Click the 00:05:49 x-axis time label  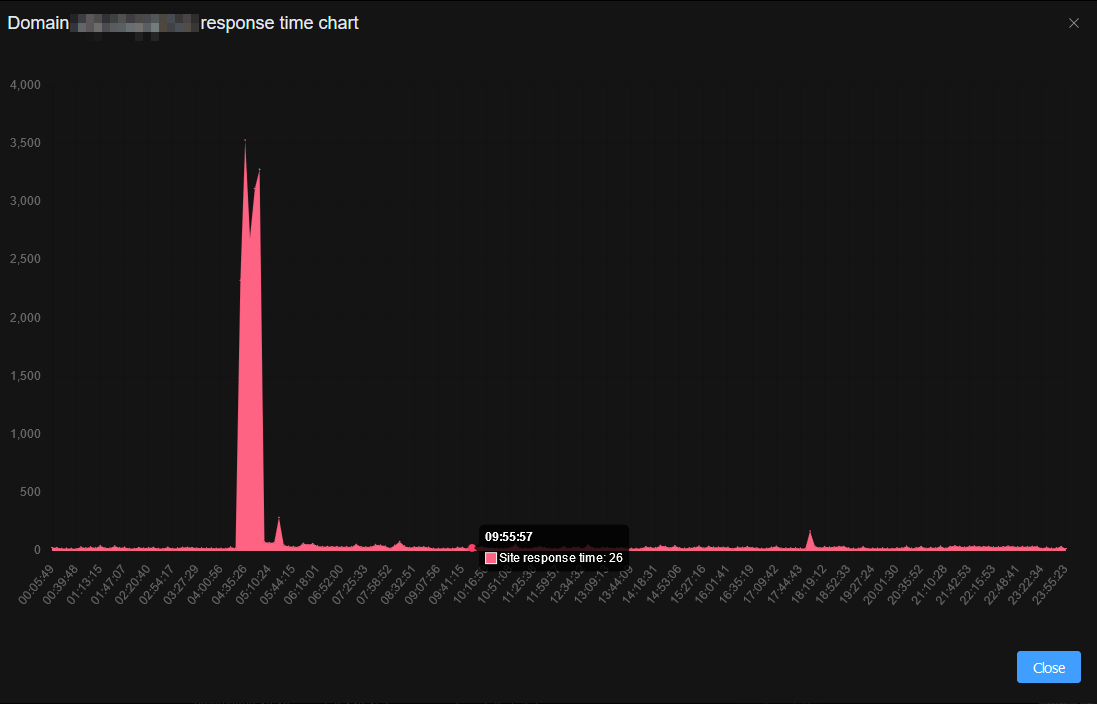36,580
